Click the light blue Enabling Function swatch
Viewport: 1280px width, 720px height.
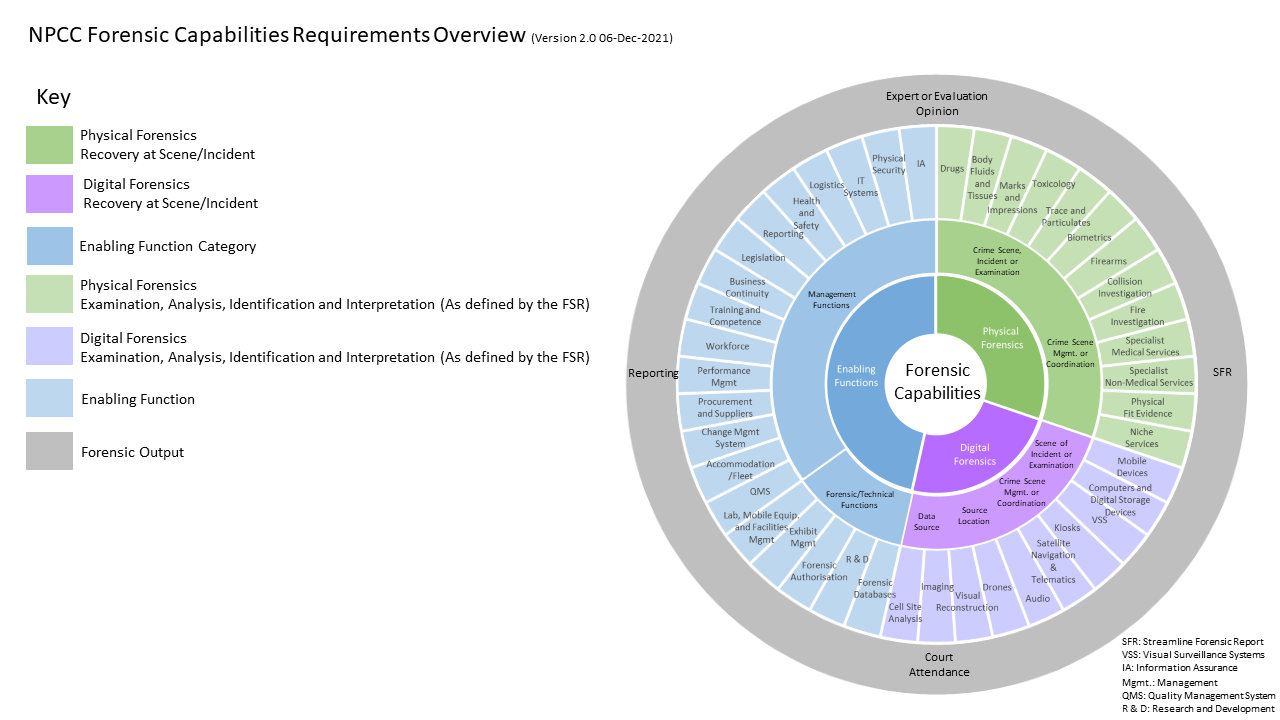click(49, 398)
